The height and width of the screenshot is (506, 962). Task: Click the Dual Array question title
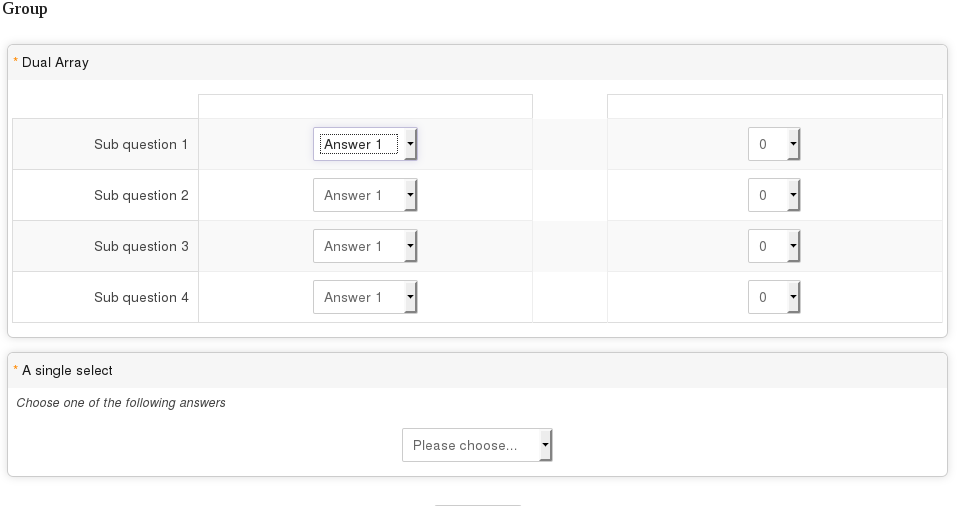click(x=55, y=62)
